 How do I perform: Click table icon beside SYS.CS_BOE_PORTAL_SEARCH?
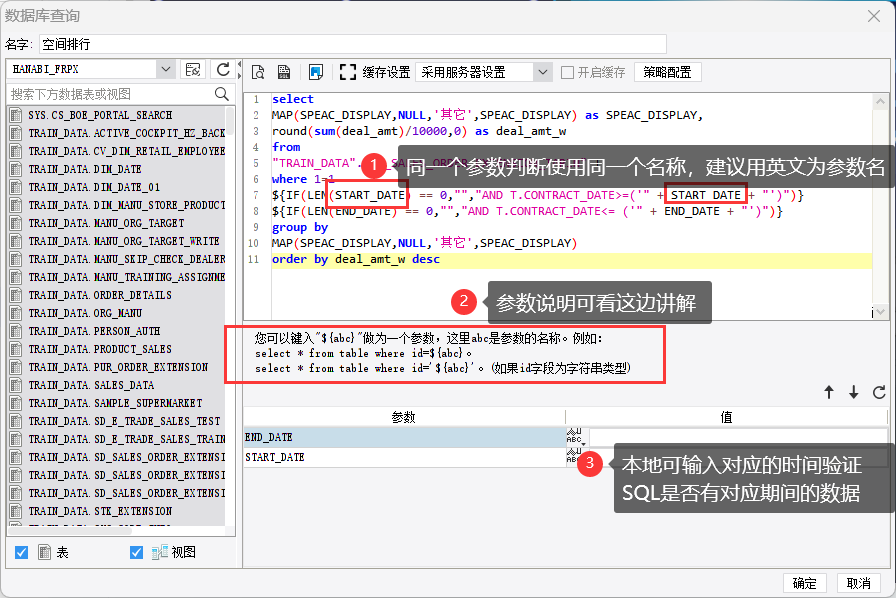pyautogui.click(x=16, y=115)
